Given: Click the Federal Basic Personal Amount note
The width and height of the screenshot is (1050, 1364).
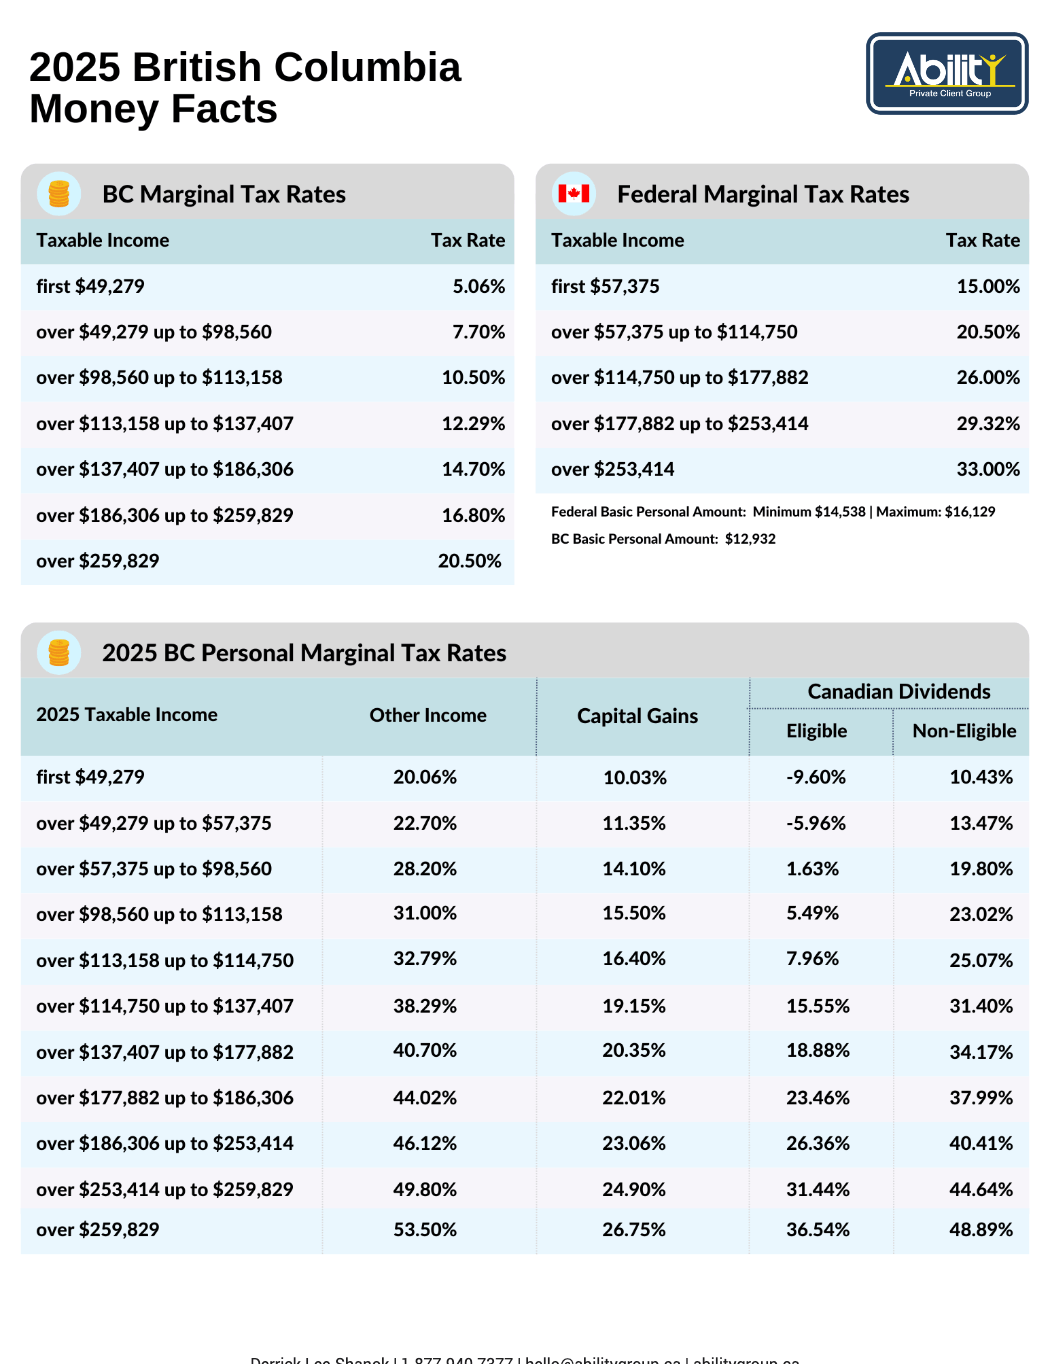Looking at the screenshot, I should (773, 512).
